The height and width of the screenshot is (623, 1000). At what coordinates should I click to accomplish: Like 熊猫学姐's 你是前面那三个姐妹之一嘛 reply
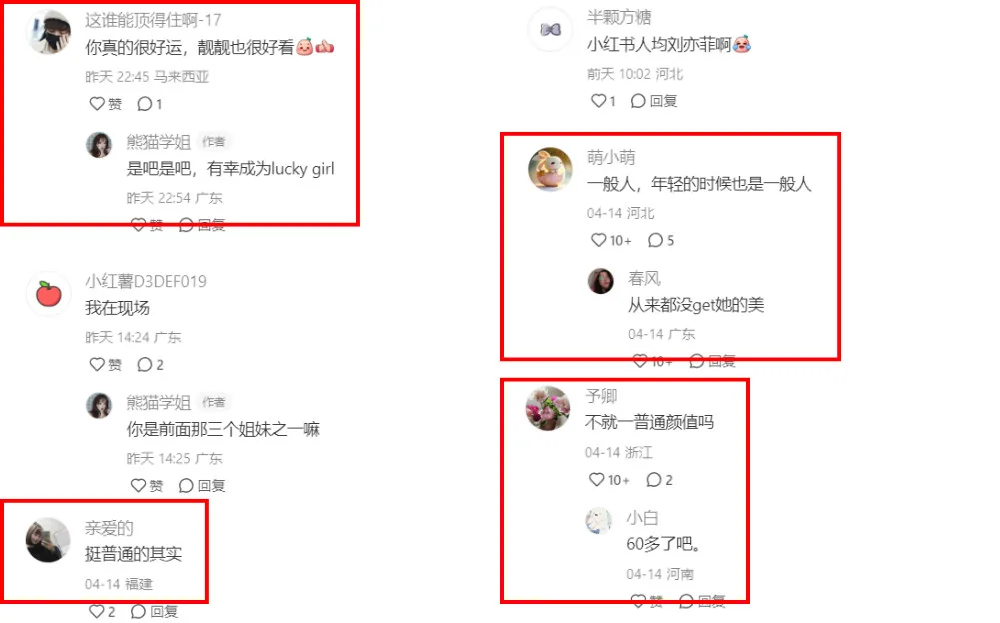(x=147, y=486)
